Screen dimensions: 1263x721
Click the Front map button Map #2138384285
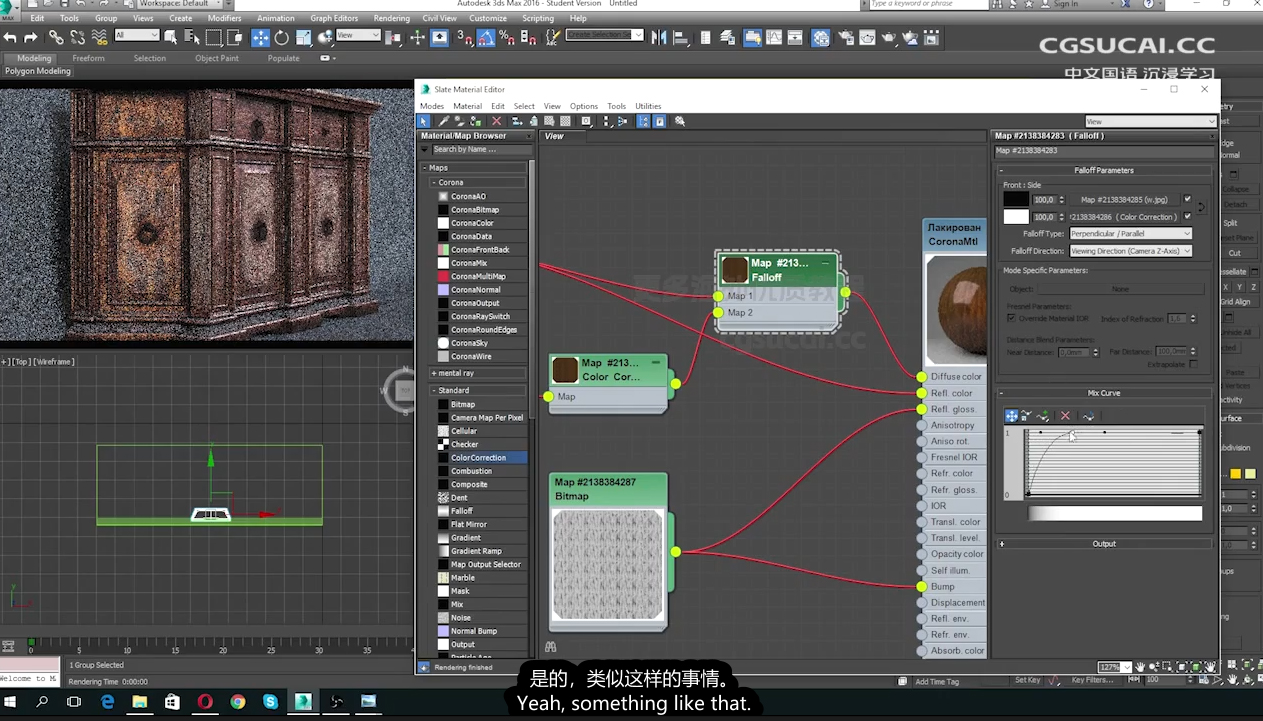coord(1123,199)
